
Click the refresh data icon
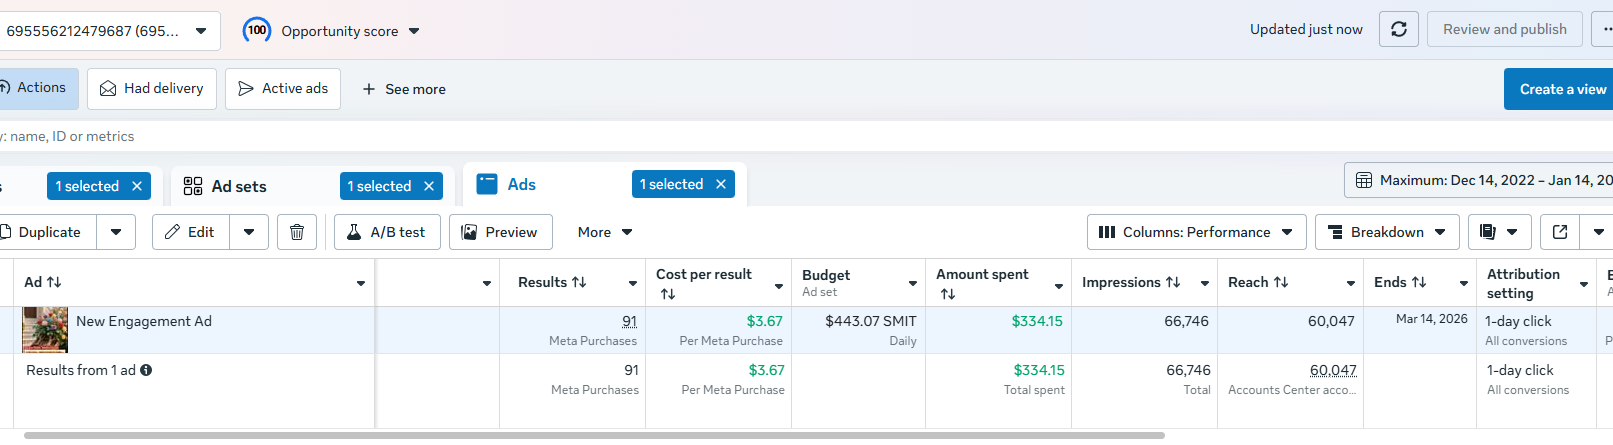(x=1399, y=30)
